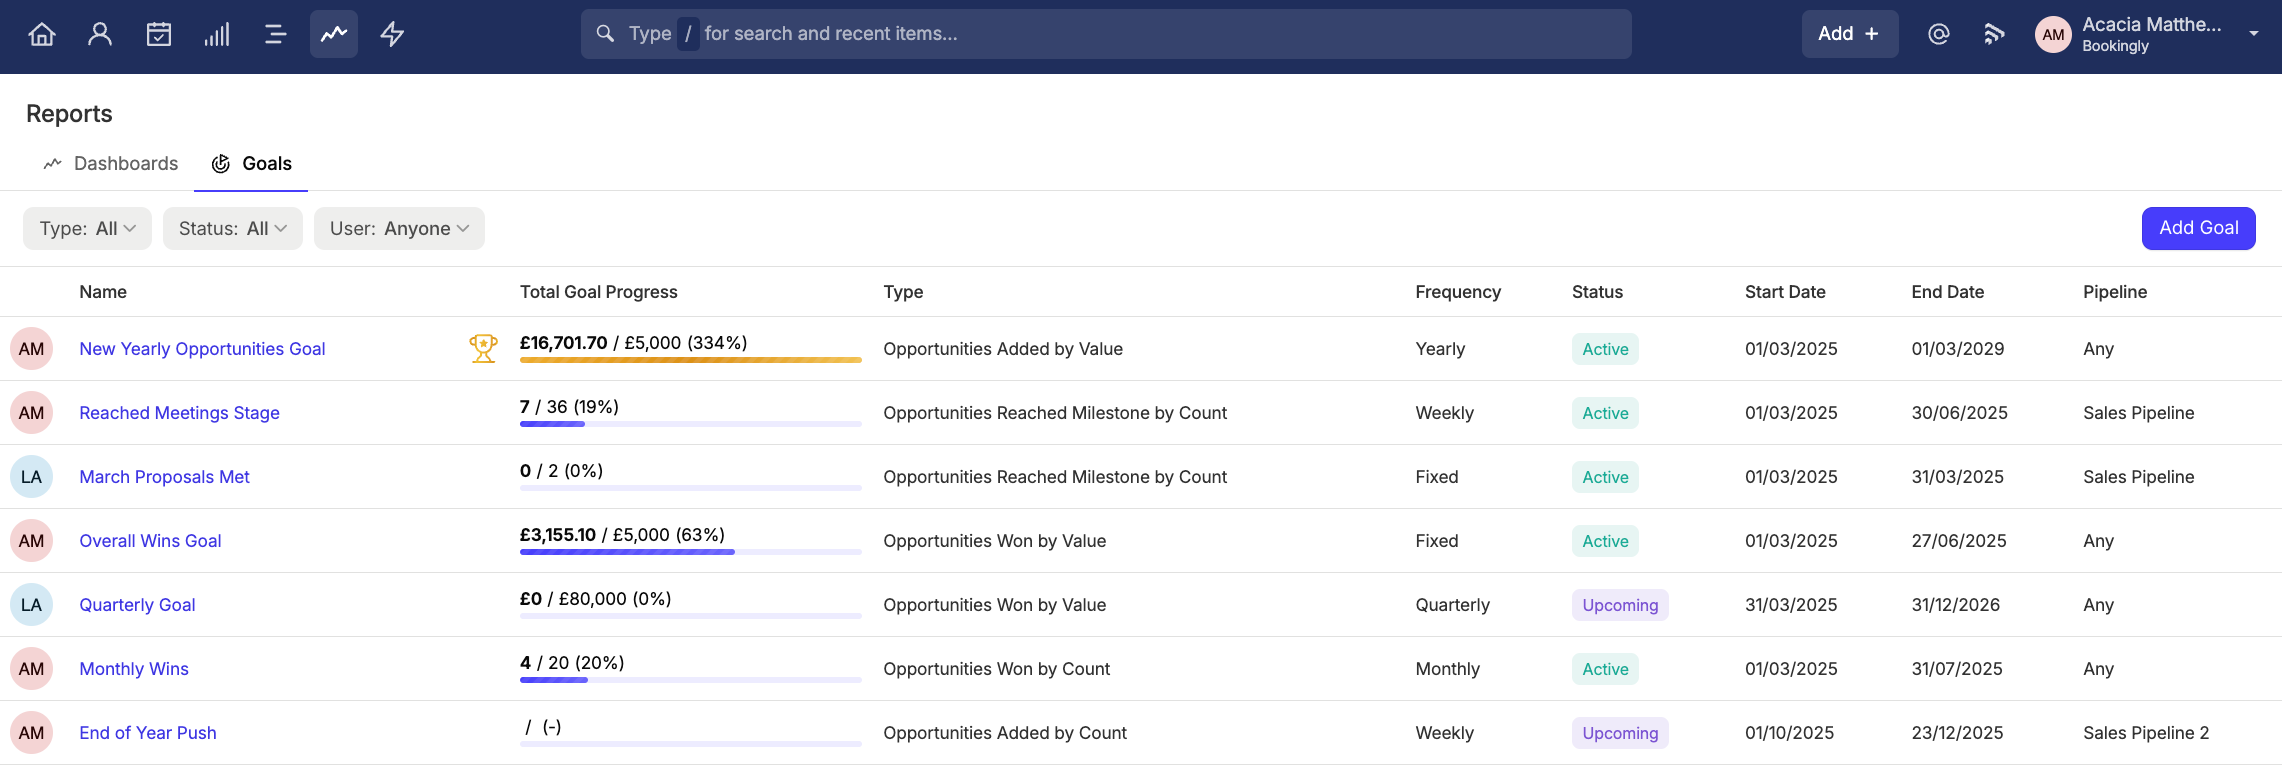
Task: Click the @ mentions icon
Action: (1938, 34)
